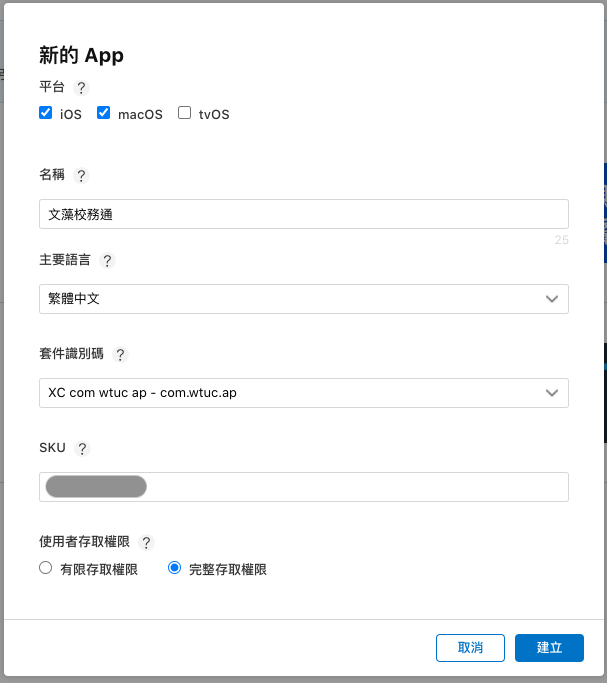Click the 名稱 field containing 文藻校務通
Image resolution: width=607 pixels, height=683 pixels.
[303, 214]
